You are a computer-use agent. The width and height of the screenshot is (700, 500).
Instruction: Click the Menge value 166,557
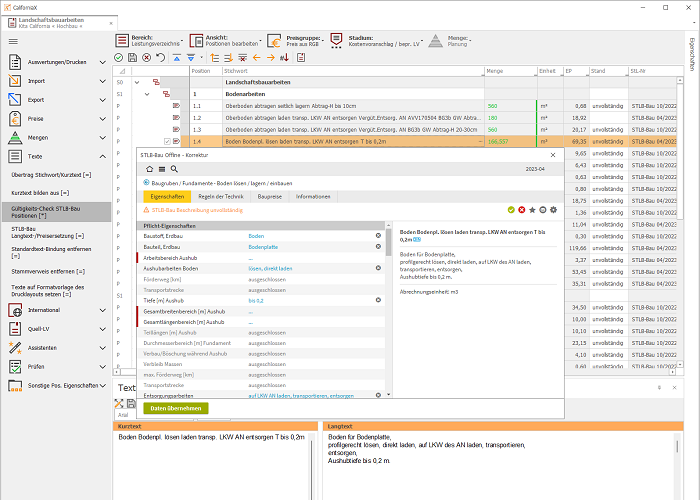point(498,142)
